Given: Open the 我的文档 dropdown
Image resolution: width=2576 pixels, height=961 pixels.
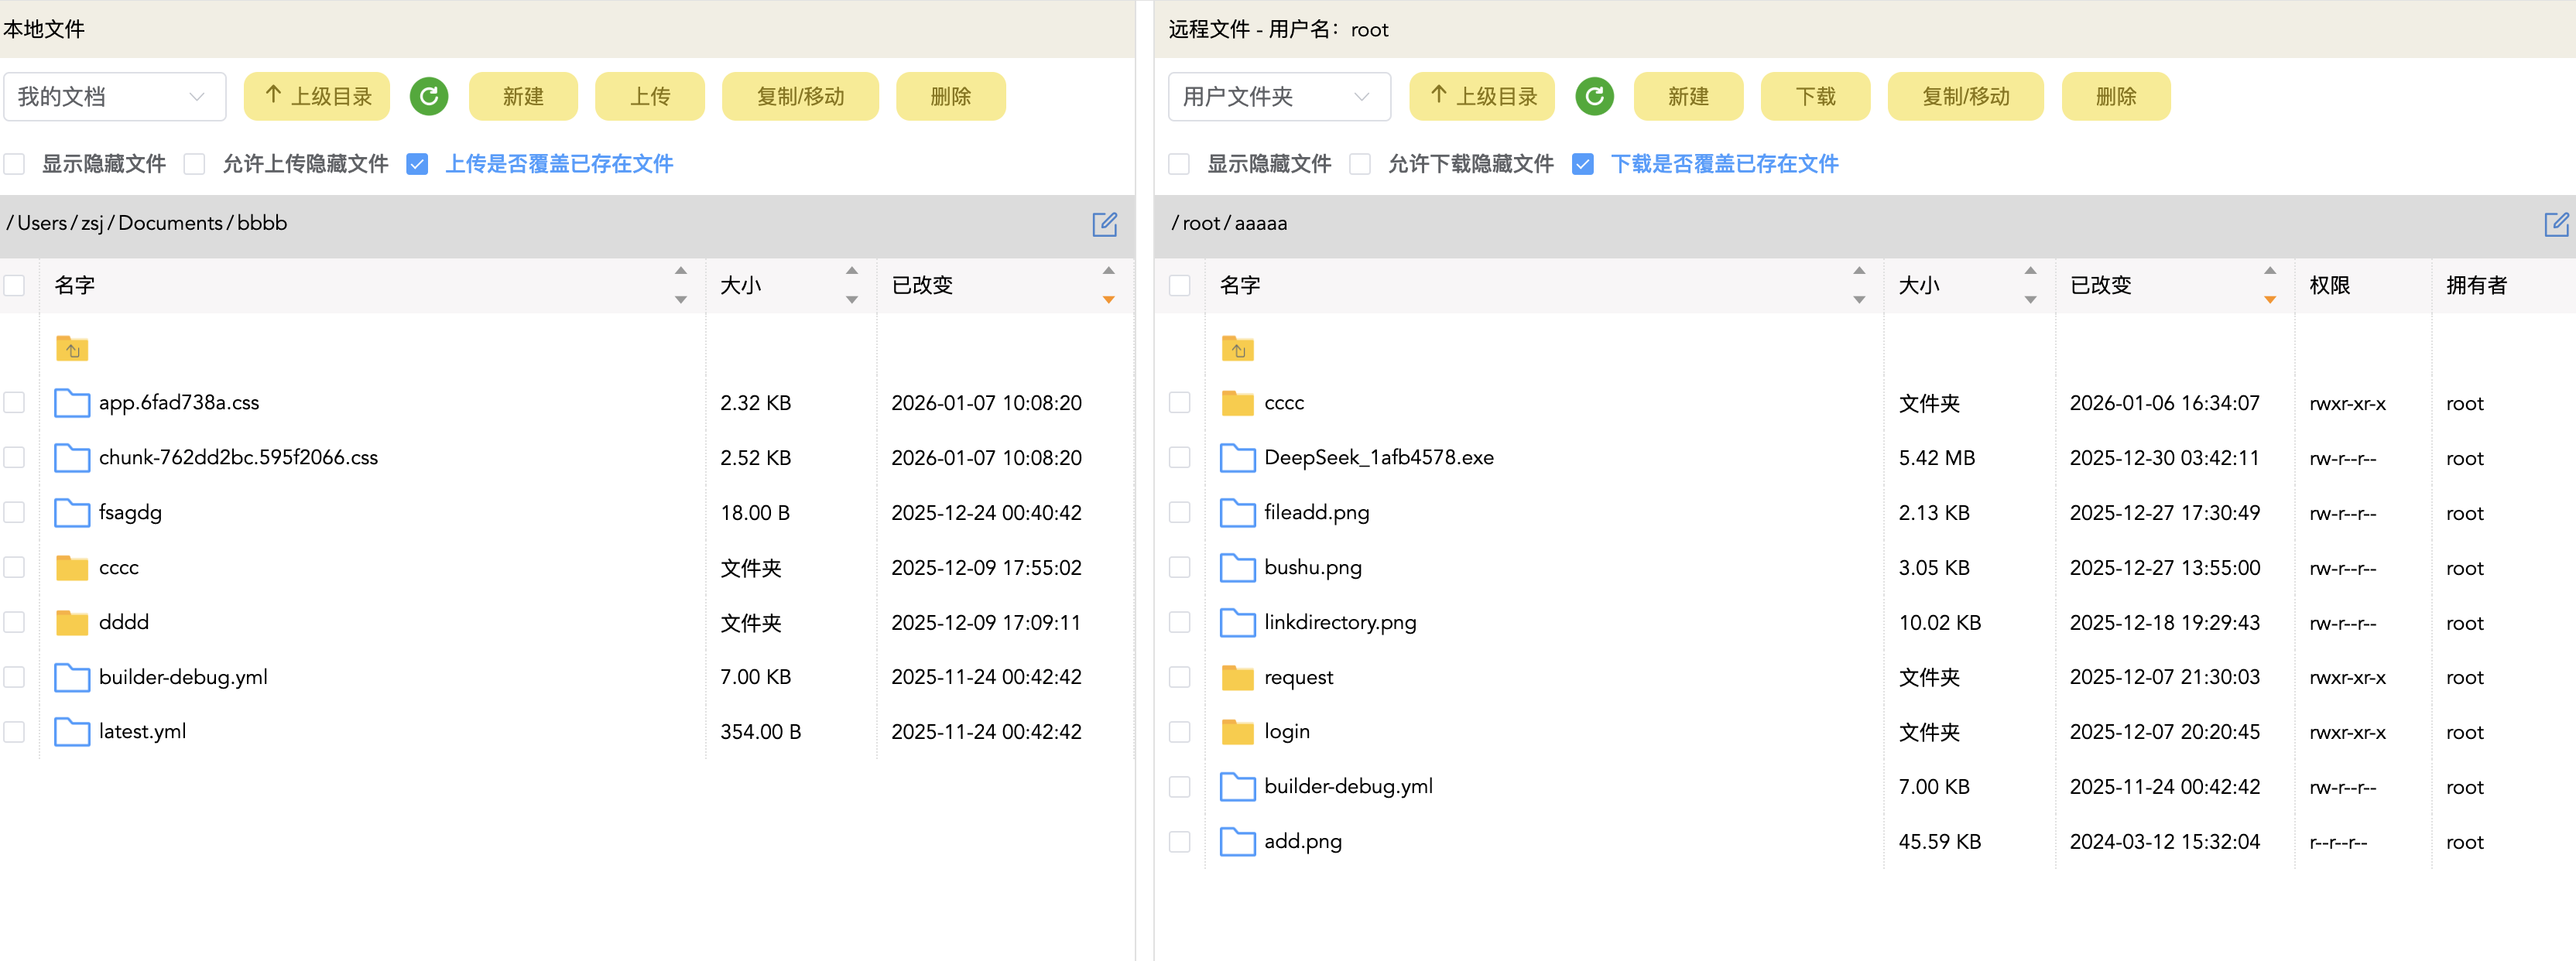Looking at the screenshot, I should 114,96.
